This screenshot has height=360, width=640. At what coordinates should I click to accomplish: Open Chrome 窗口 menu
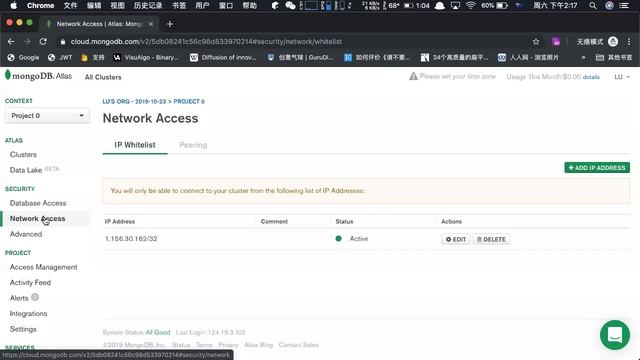(226, 6)
